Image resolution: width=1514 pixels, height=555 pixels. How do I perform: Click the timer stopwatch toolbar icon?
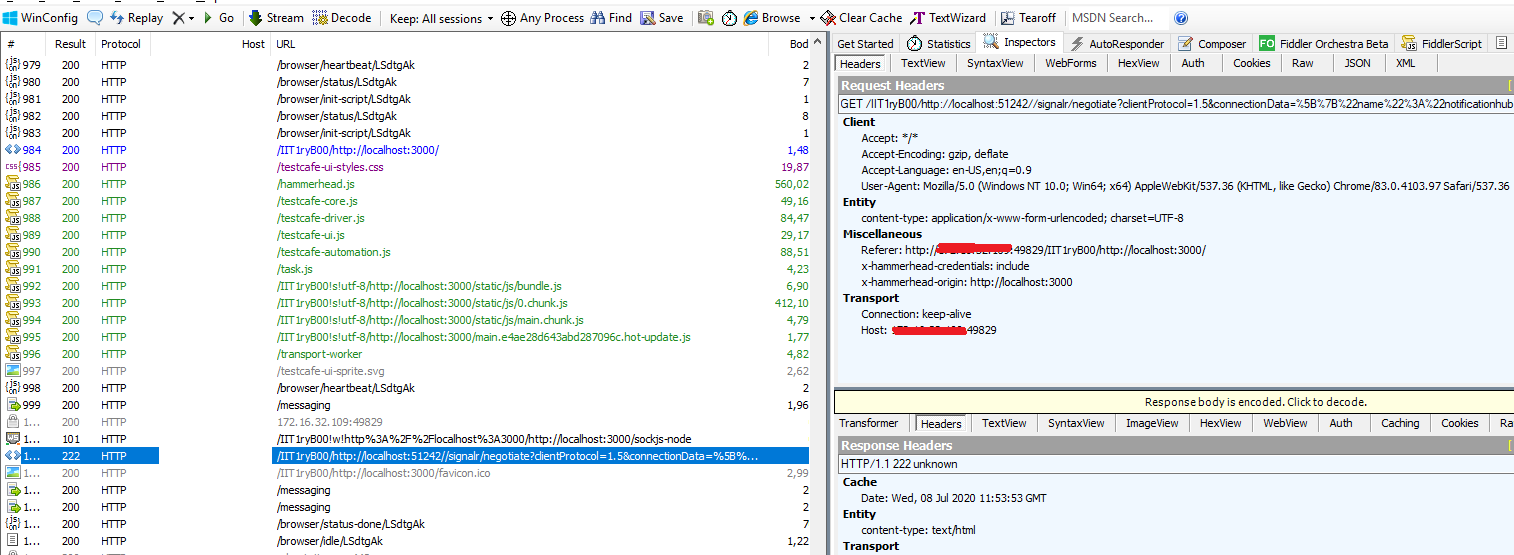(729, 18)
